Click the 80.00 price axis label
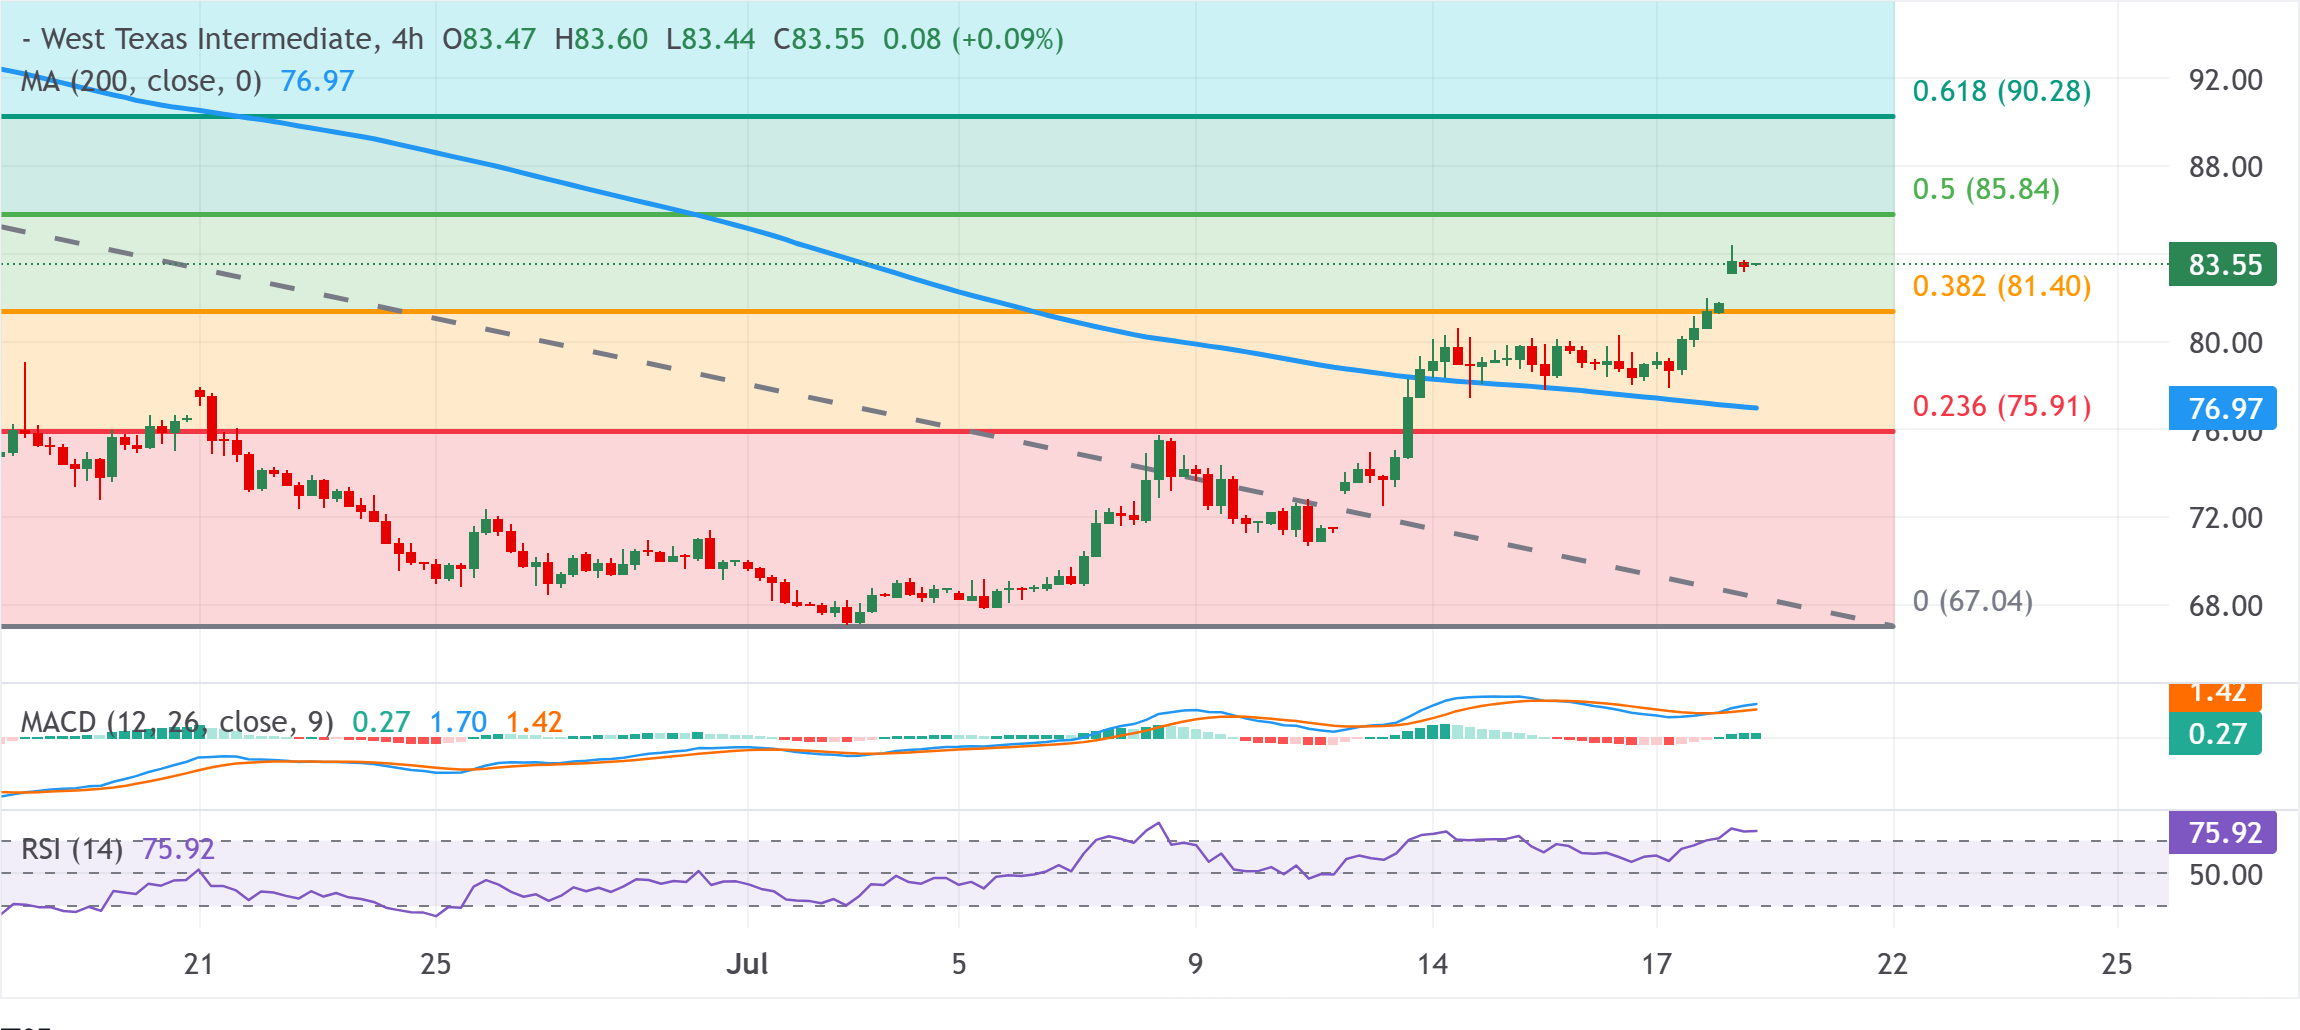Viewport: 2300px width, 1030px height. pyautogui.click(x=2226, y=343)
